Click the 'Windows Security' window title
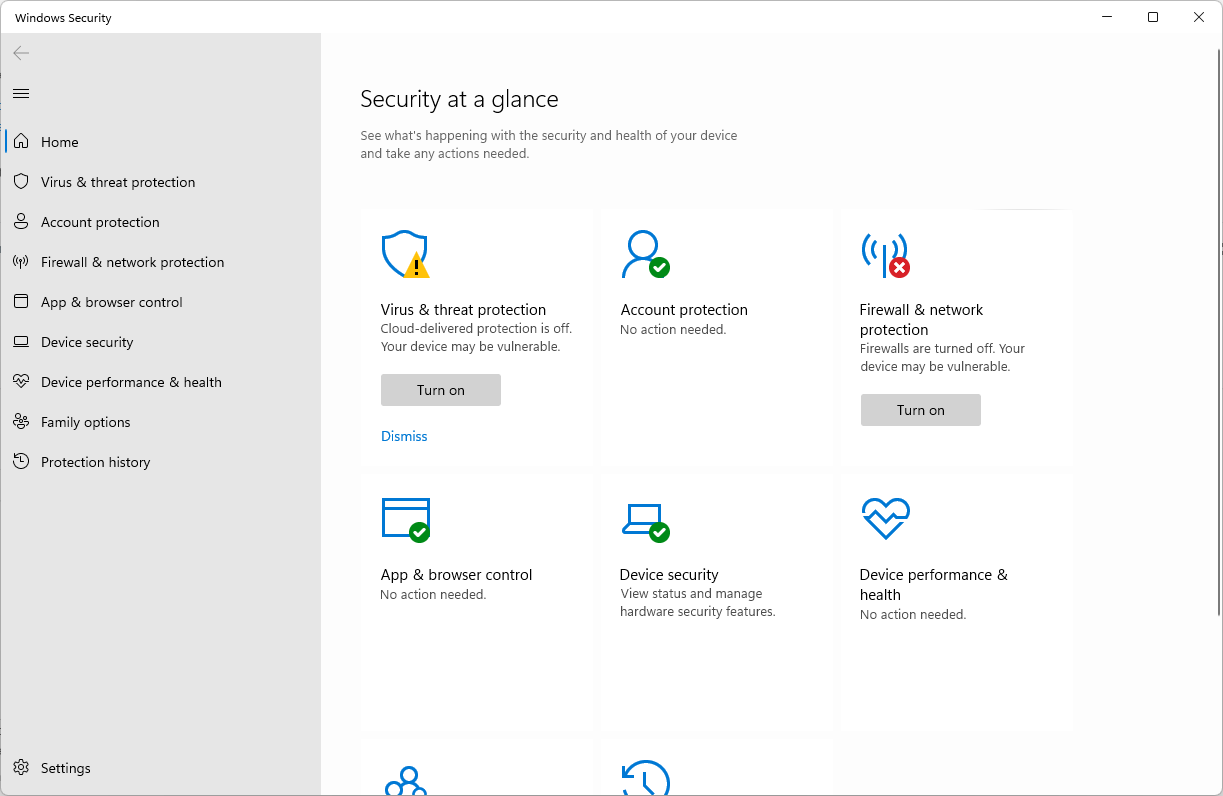Viewport: 1223px width, 796px height. [63, 18]
